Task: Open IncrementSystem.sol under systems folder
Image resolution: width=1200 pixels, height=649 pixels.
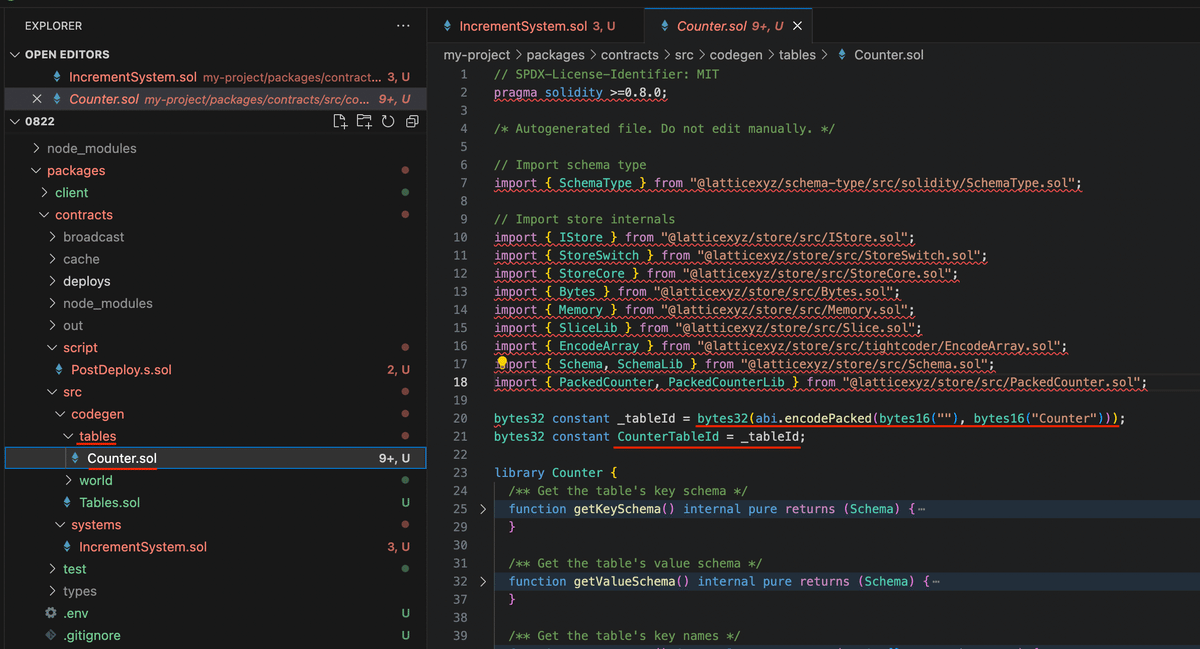Action: pos(216,547)
